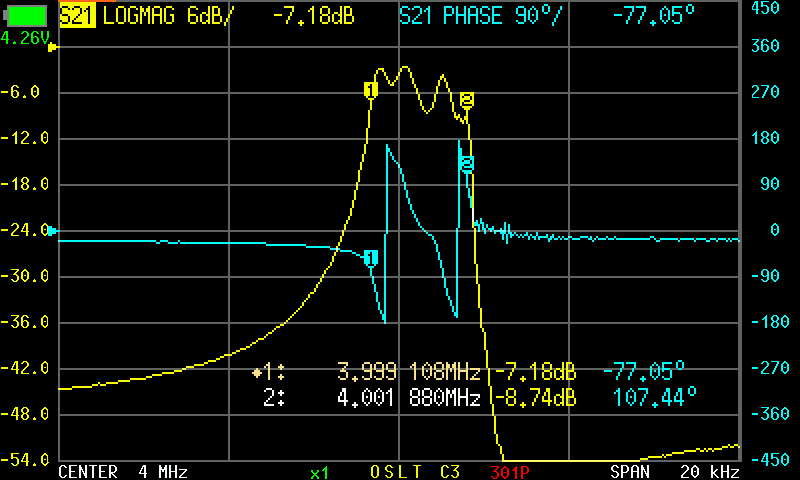The height and width of the screenshot is (480, 800).
Task: Click the green battery indicator icon
Action: (26, 15)
